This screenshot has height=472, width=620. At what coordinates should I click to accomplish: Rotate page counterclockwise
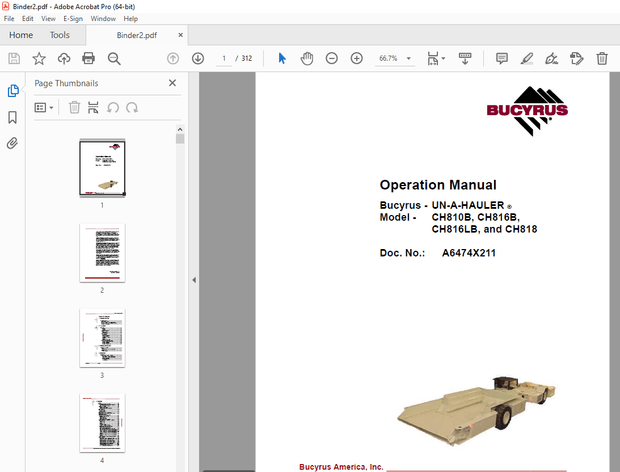coord(113,108)
